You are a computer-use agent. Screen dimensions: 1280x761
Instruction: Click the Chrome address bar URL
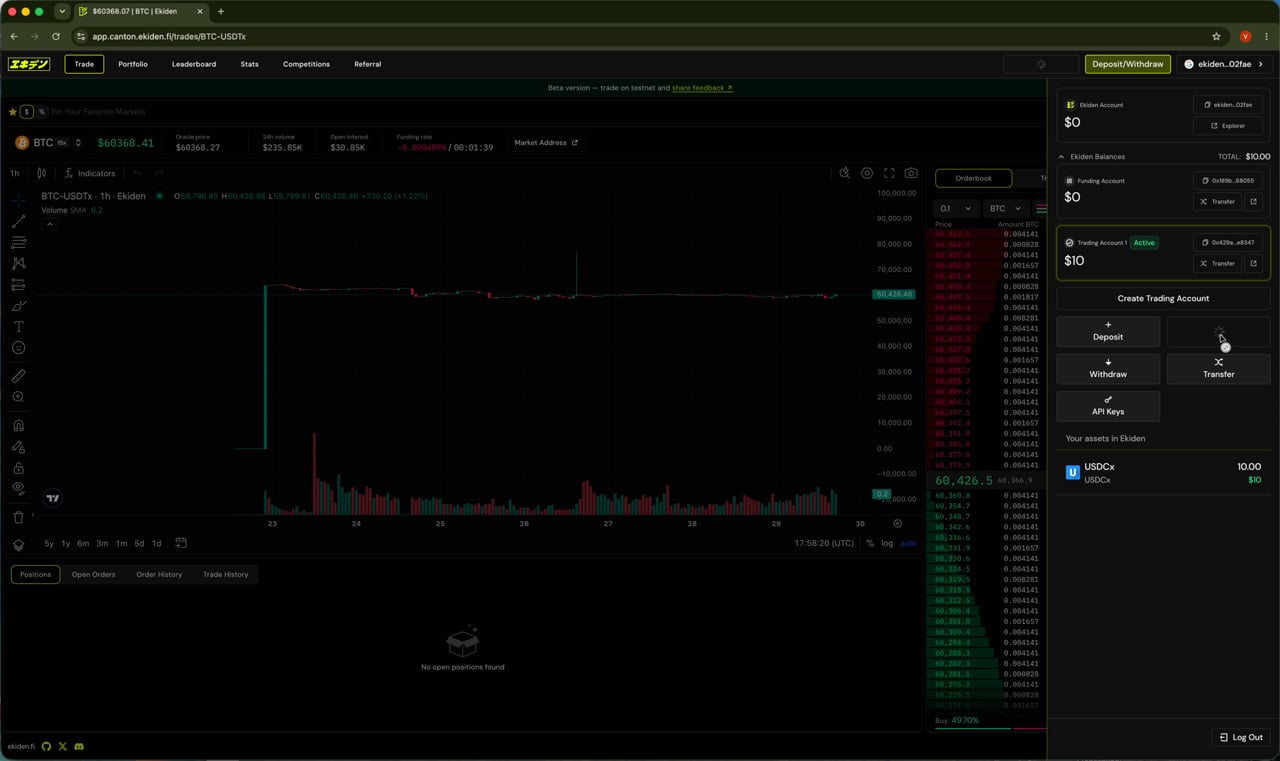click(x=169, y=36)
